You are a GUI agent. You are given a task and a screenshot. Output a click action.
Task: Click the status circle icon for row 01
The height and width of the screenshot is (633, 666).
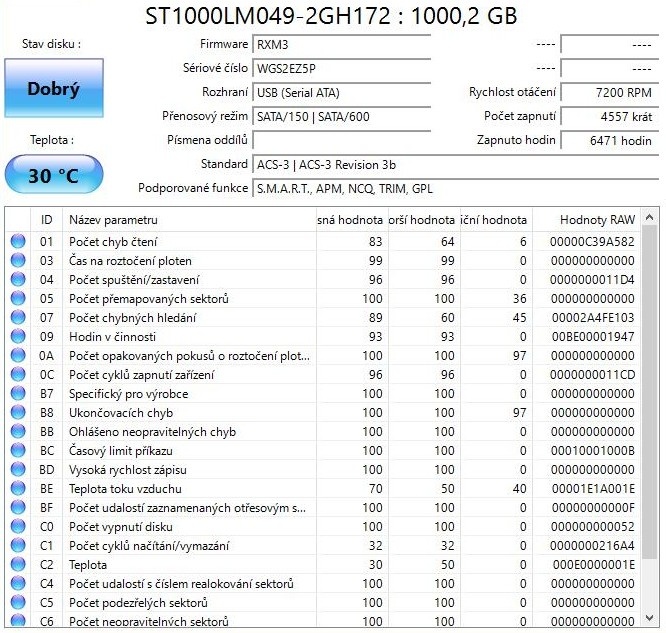point(18,241)
